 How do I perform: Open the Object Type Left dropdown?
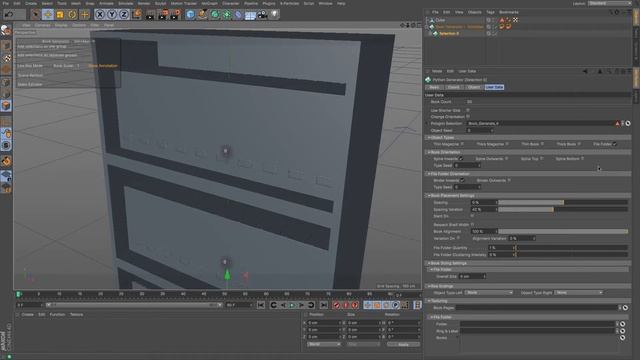click(489, 293)
